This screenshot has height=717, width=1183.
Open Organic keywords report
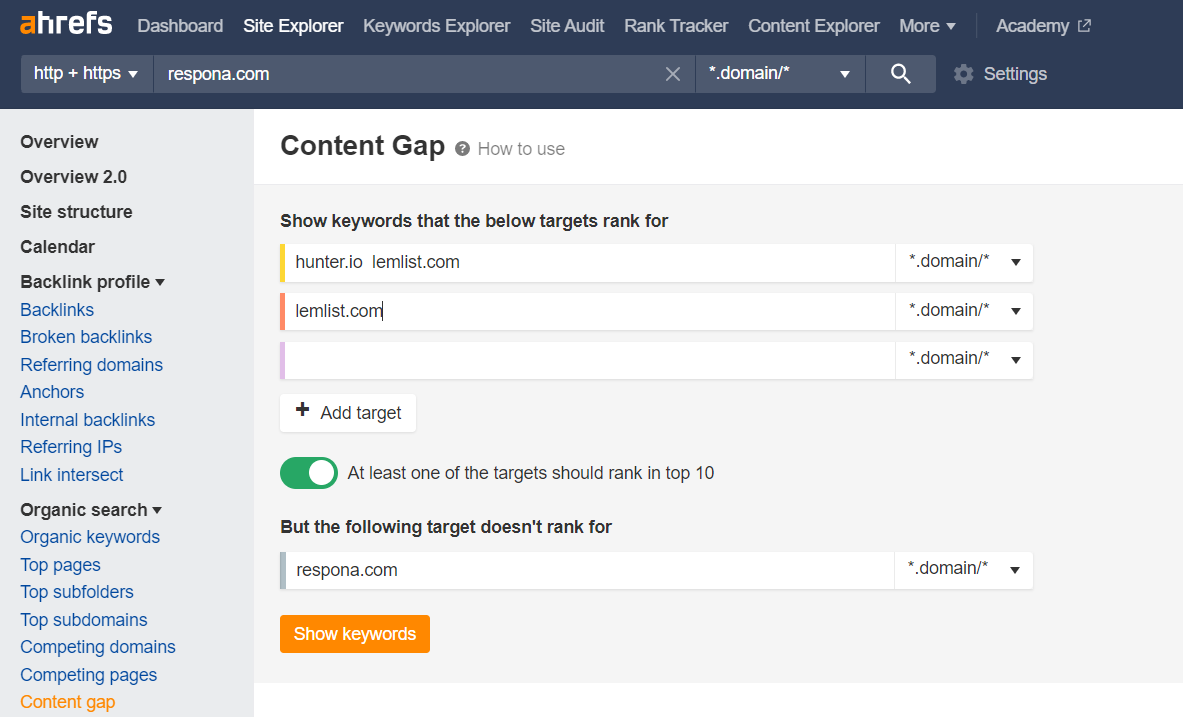[x=90, y=537]
